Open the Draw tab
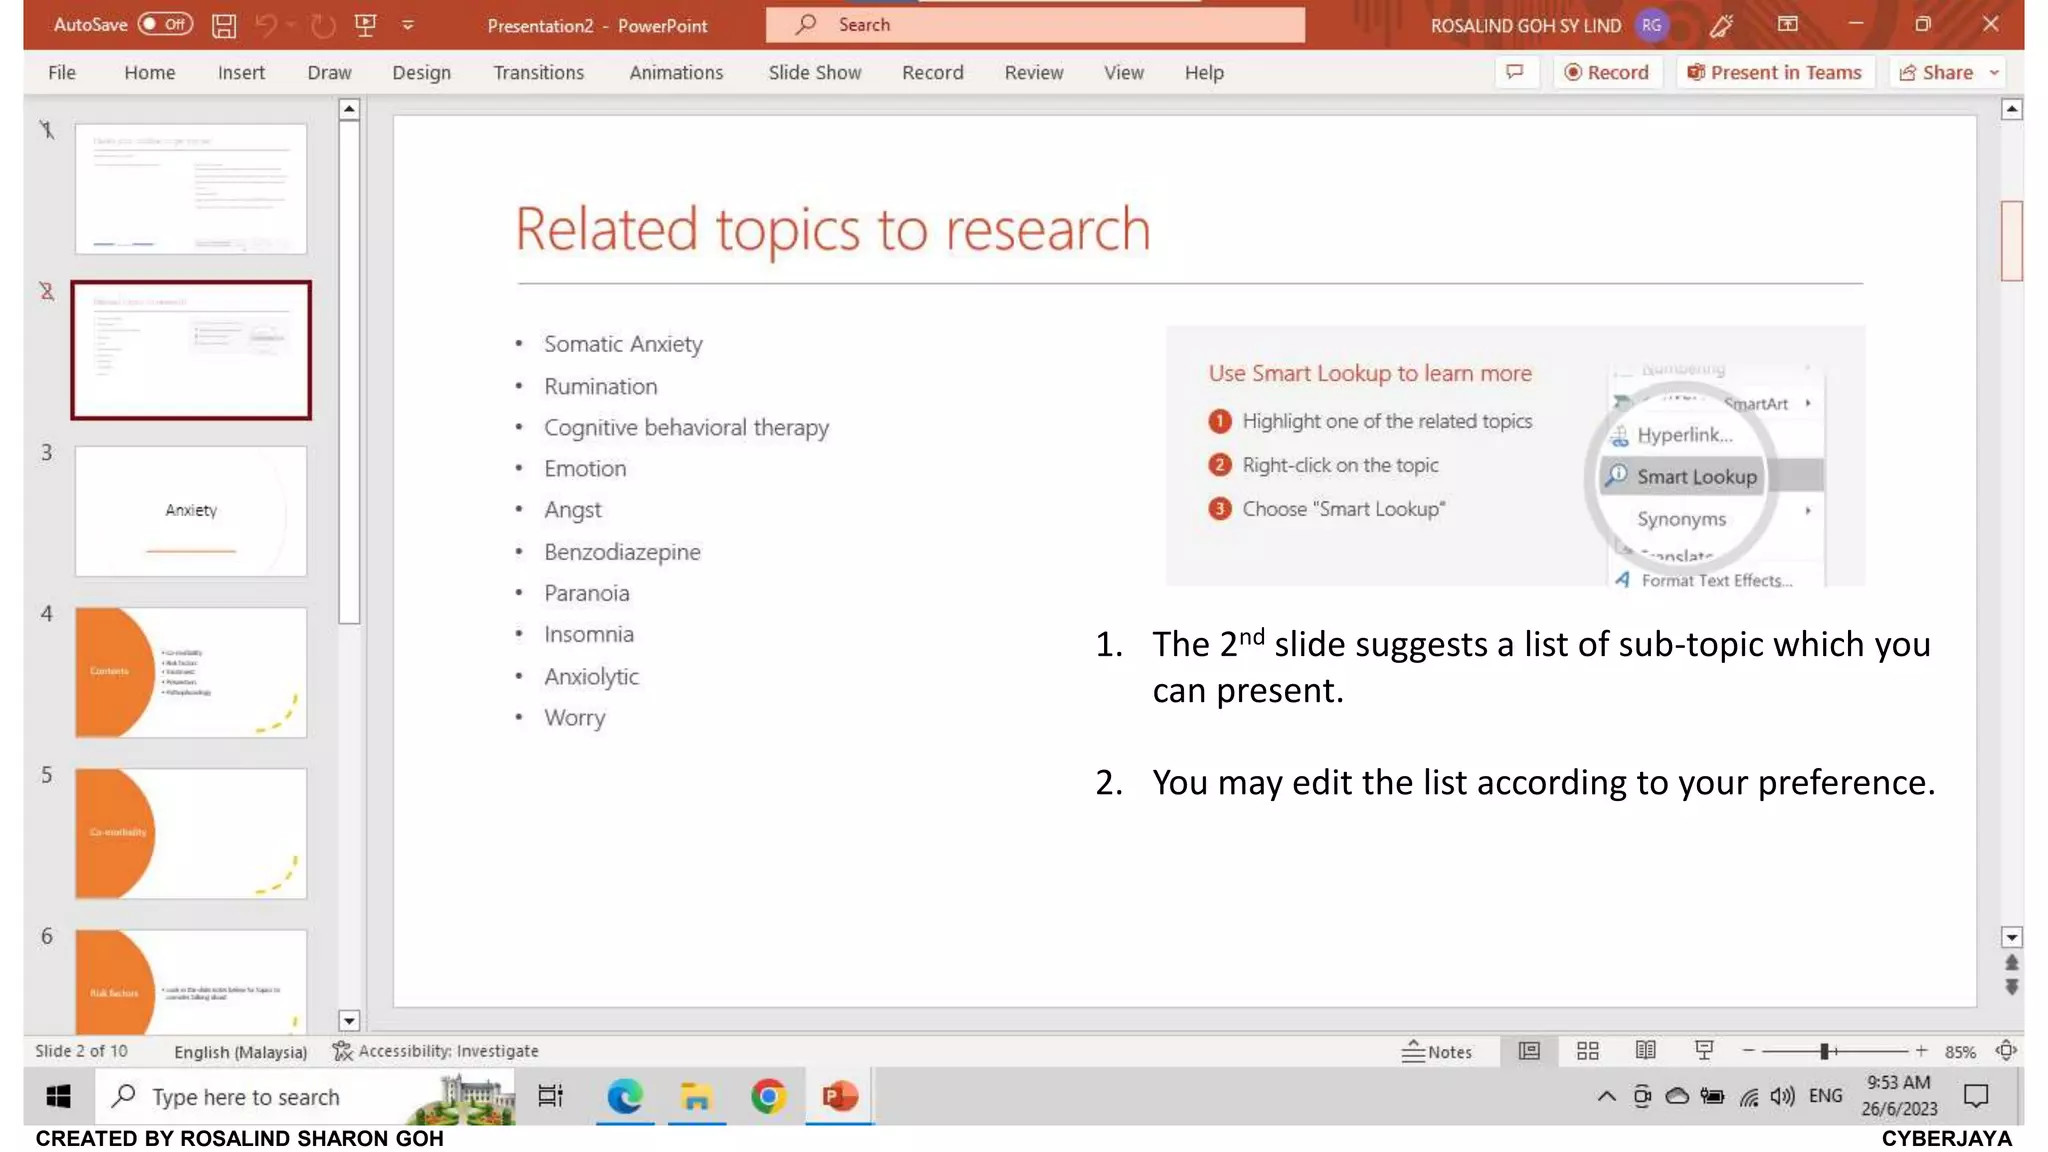The height and width of the screenshot is (1152, 2048). point(329,72)
